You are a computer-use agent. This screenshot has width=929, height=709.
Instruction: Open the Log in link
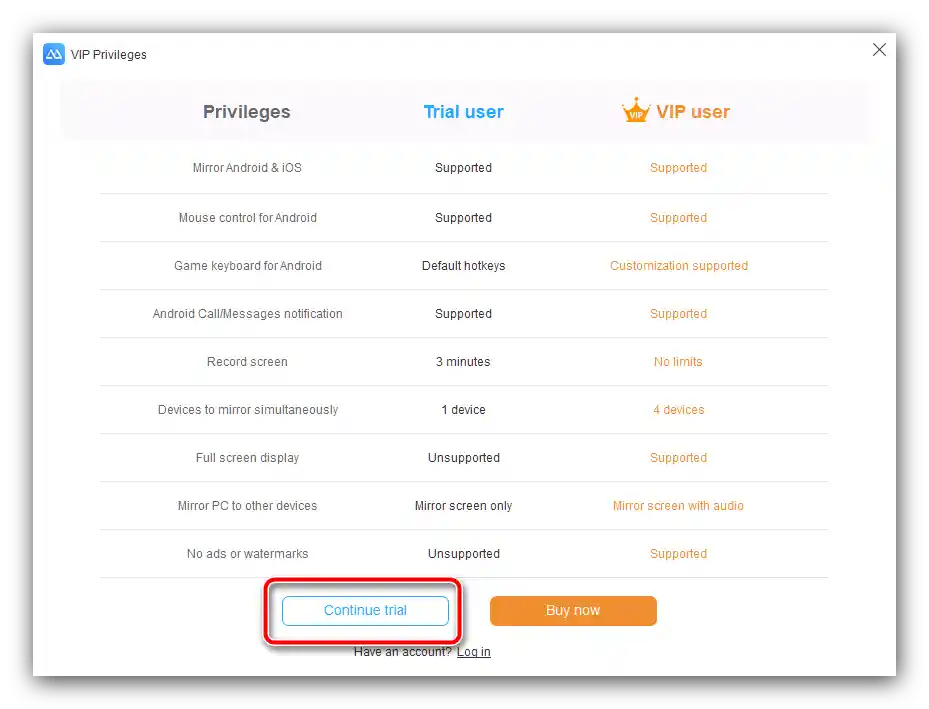pyautogui.click(x=473, y=652)
